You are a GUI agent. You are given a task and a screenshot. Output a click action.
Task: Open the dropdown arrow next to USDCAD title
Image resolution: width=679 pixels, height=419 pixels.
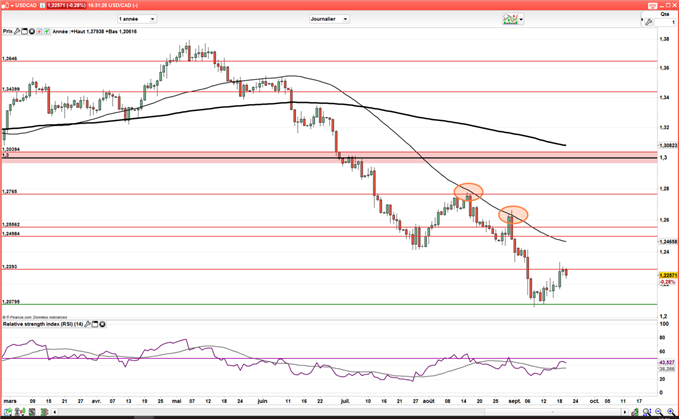[12, 5]
